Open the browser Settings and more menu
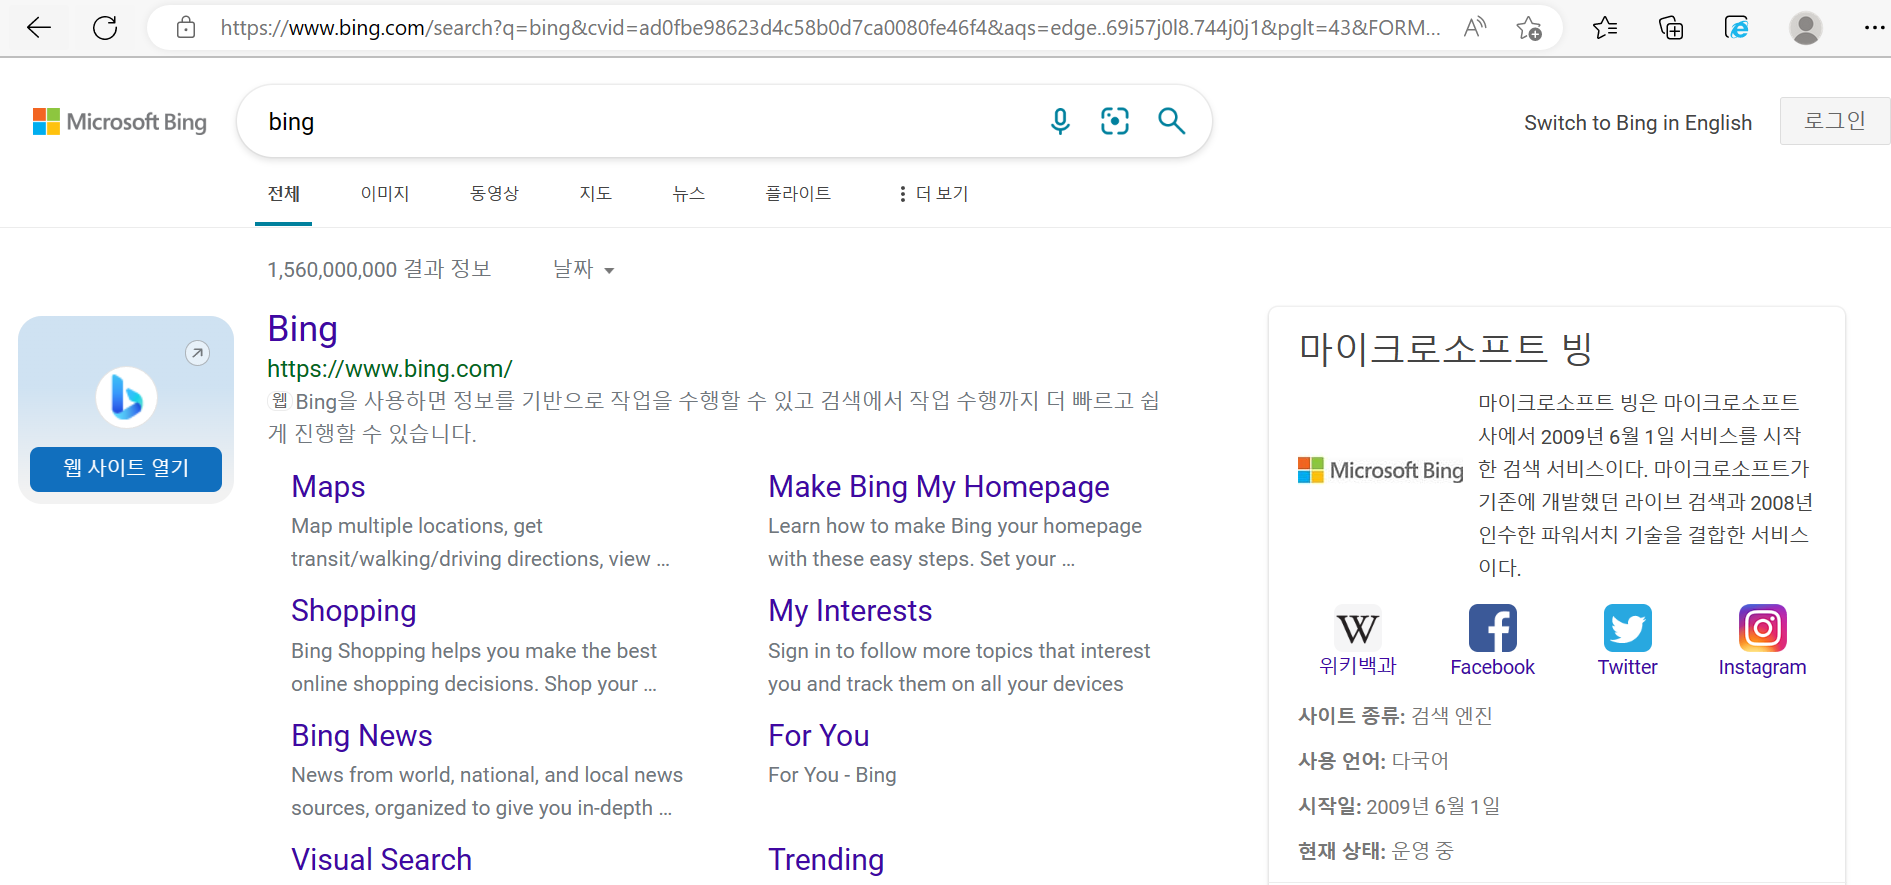The width and height of the screenshot is (1891, 885). pos(1874,28)
